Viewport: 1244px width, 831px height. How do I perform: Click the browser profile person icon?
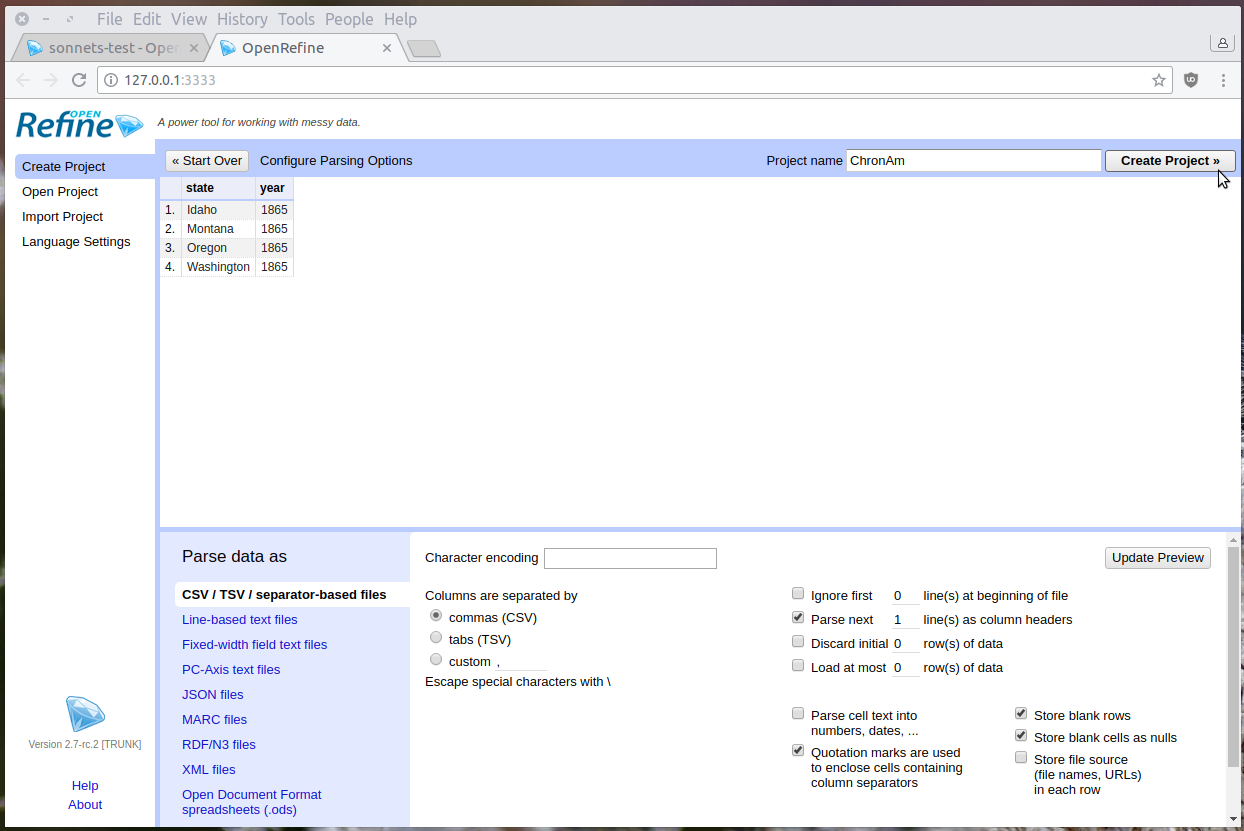1221,43
